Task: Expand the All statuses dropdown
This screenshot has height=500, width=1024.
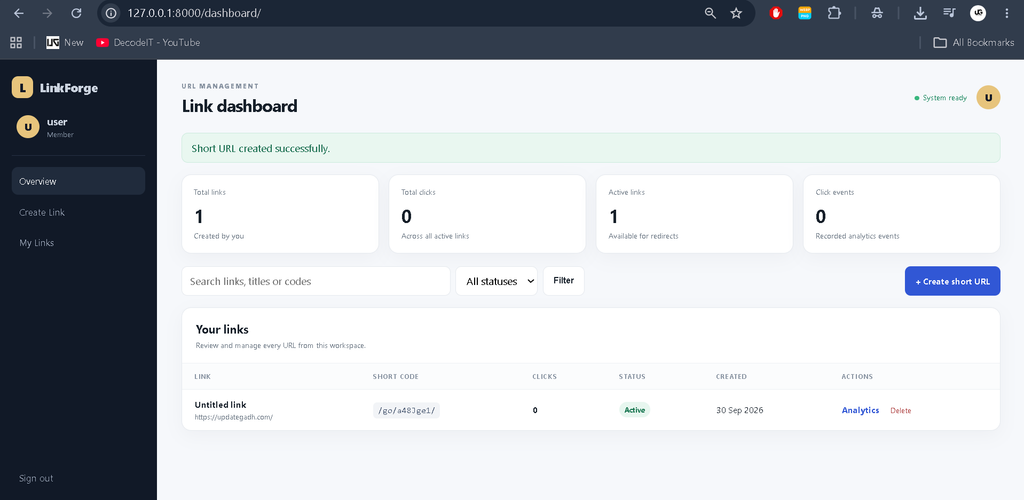Action: 496,281
